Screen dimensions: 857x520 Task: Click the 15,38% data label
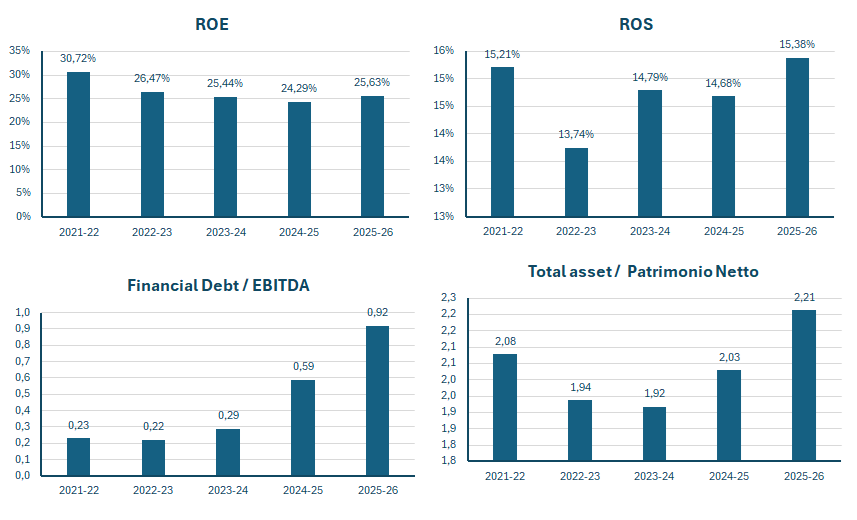click(797, 44)
